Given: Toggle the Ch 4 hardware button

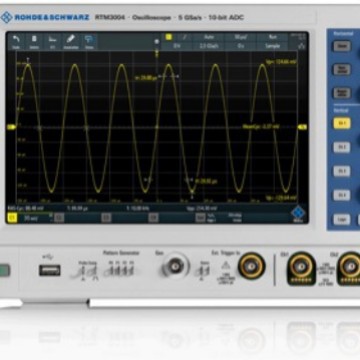Looking at the screenshot, I should [342, 195].
